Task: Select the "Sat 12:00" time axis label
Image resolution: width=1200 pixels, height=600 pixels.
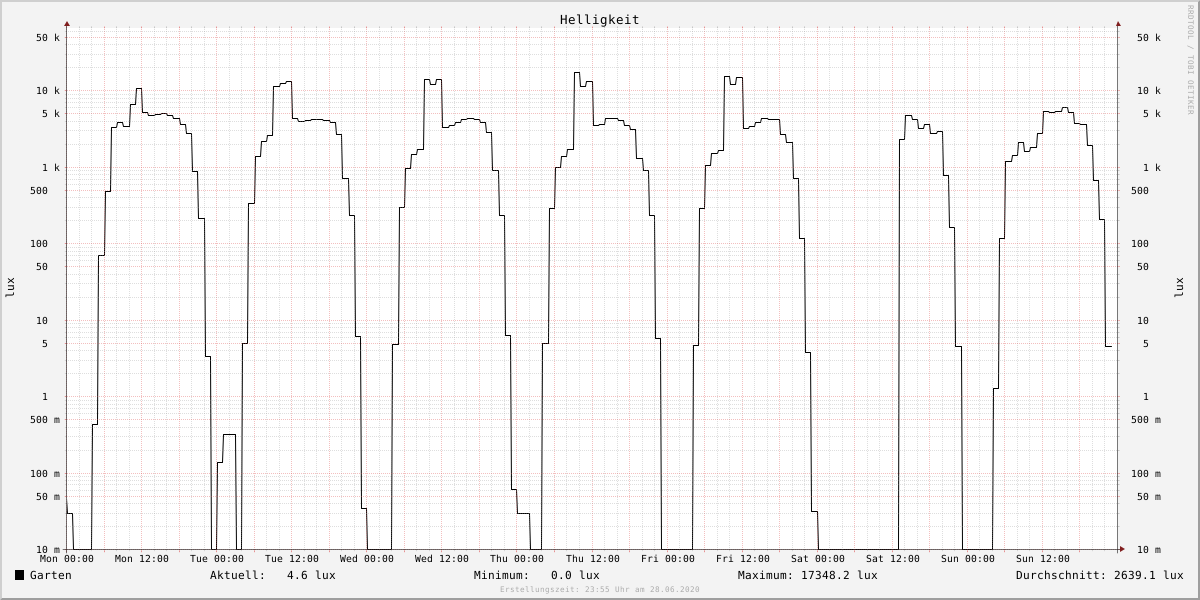Action: [x=893, y=559]
